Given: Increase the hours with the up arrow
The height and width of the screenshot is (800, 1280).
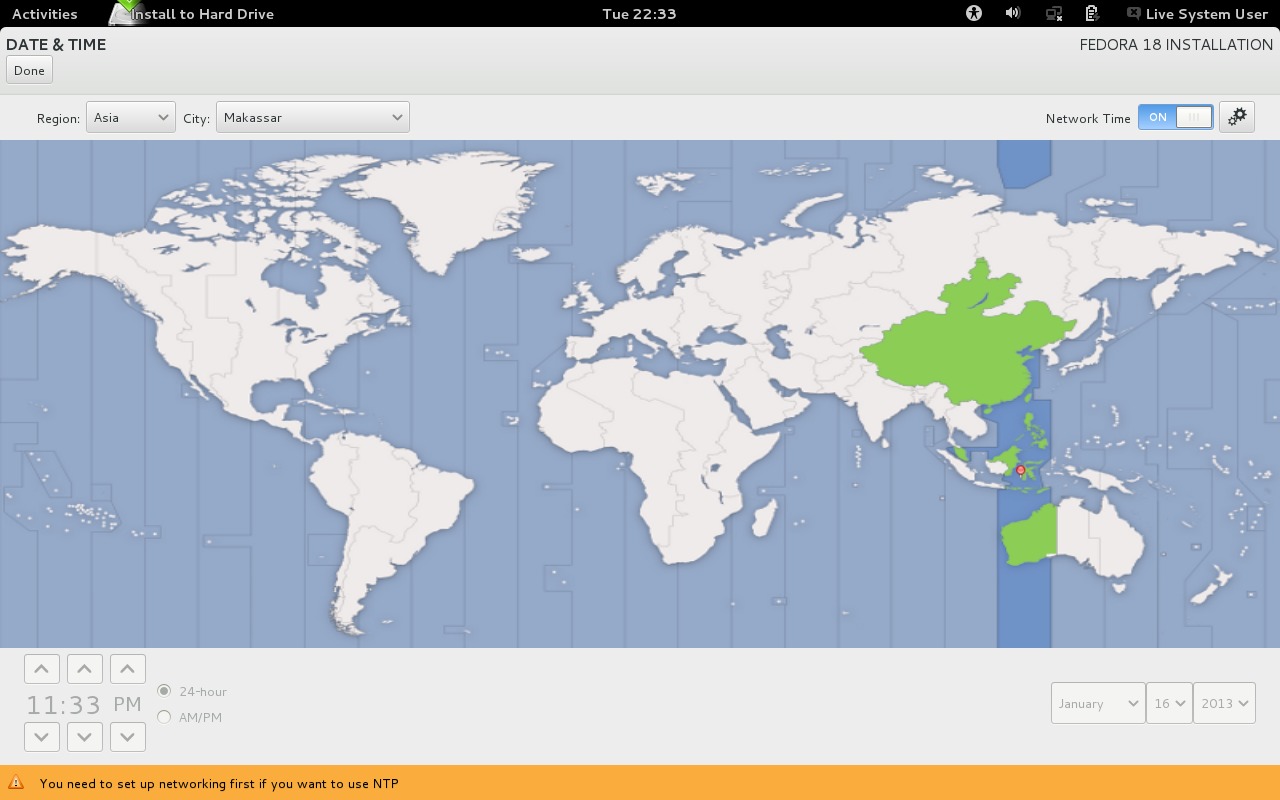Looking at the screenshot, I should click(x=41, y=669).
